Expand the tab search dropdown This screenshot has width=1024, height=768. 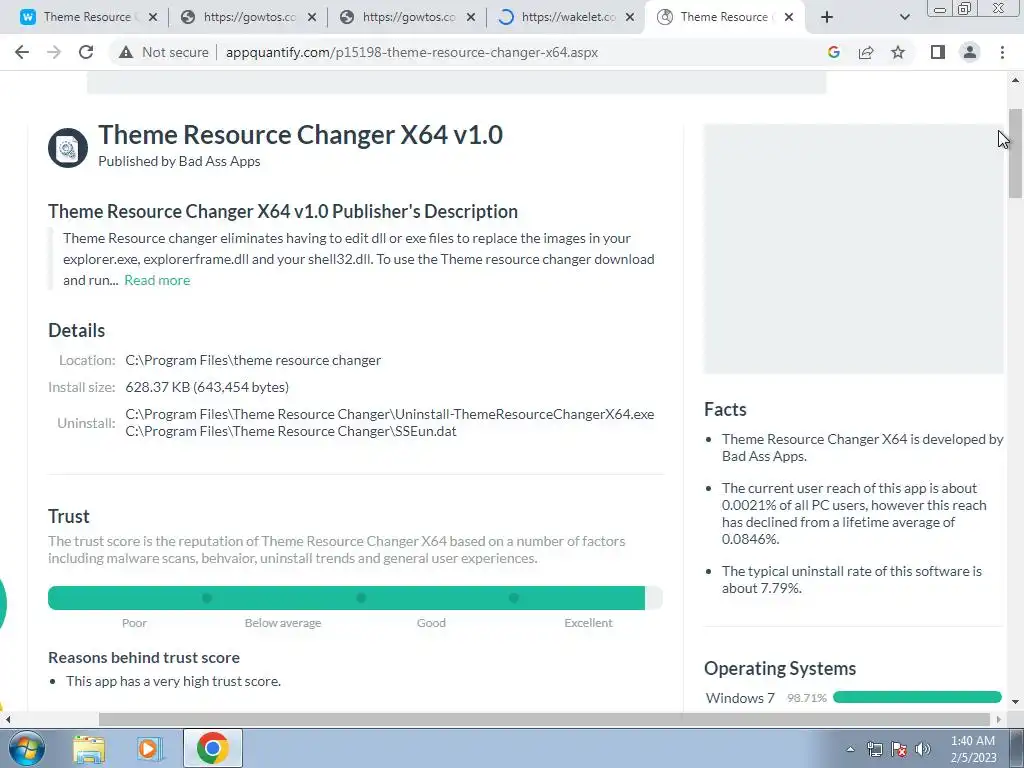coord(904,18)
